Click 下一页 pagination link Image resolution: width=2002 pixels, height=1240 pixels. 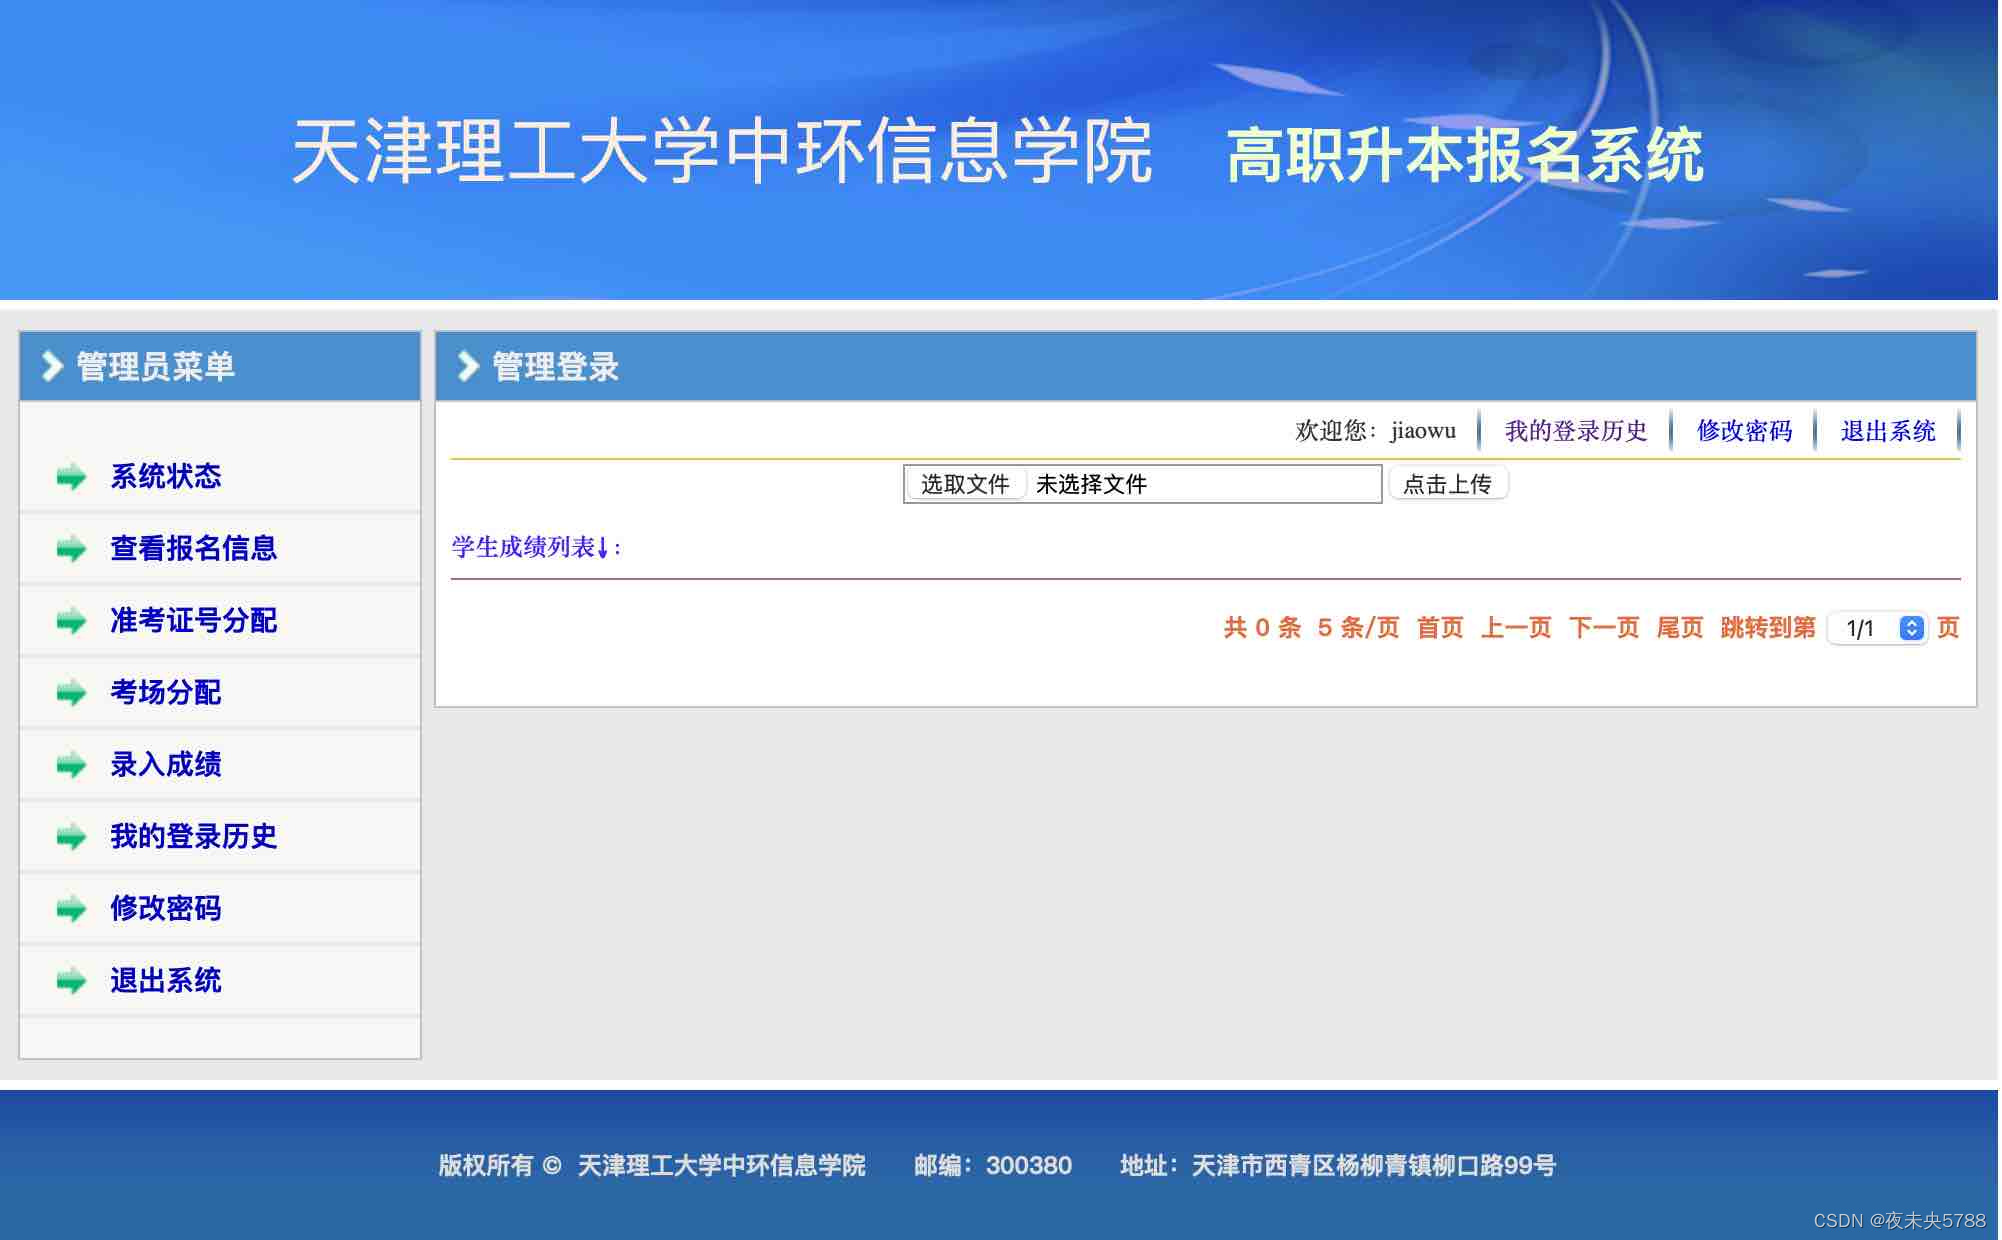1604,628
